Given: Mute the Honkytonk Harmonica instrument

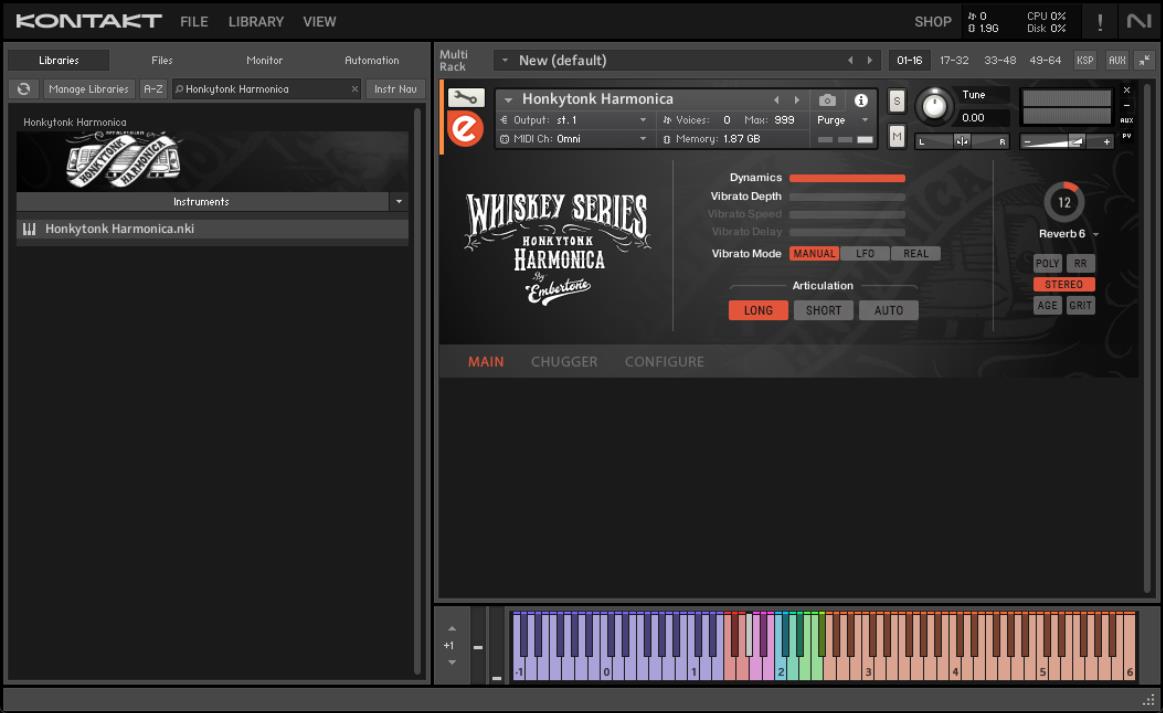Looking at the screenshot, I should 896,136.
